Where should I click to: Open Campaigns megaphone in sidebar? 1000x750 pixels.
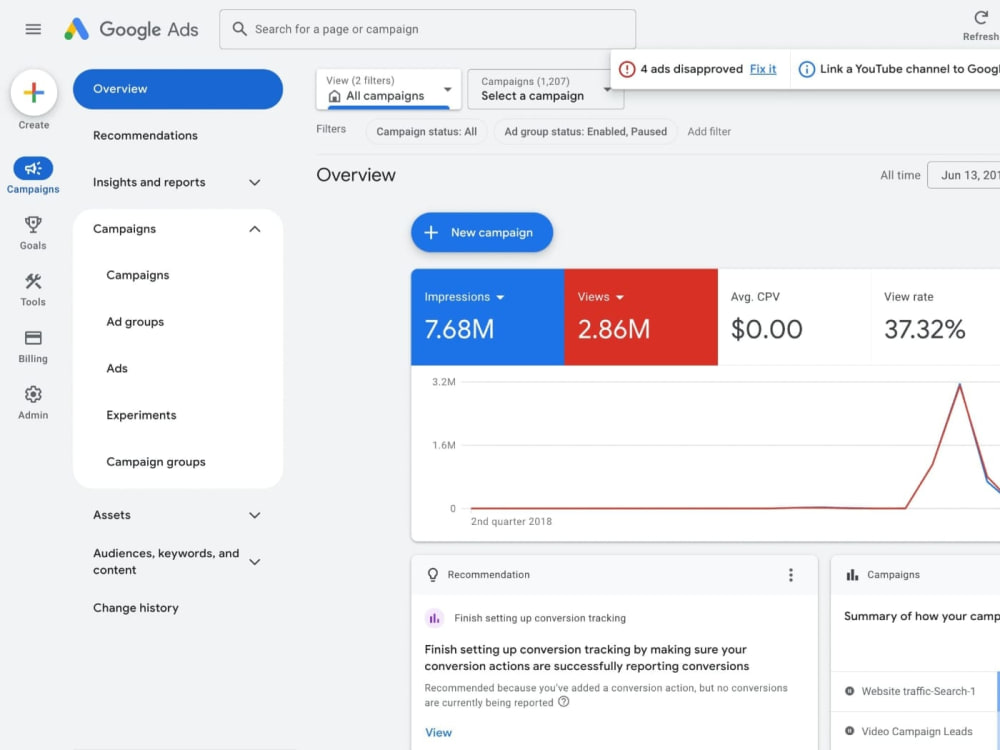coord(33,168)
